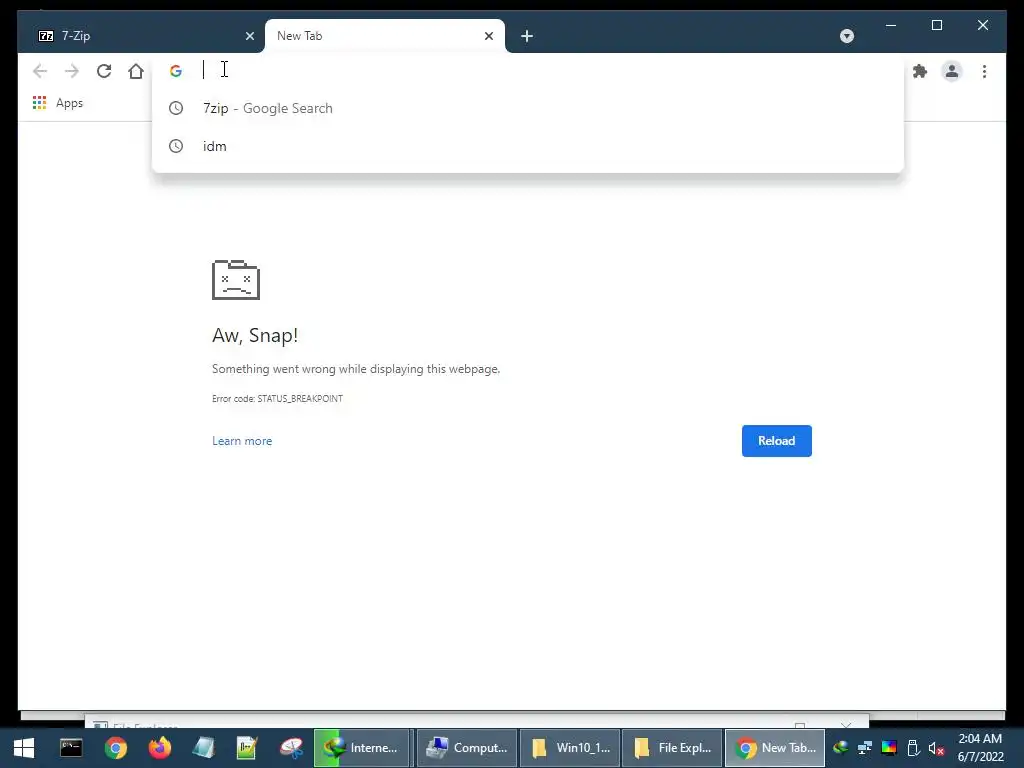1024x768 pixels.
Task: Click the blue Reload button
Action: (776, 441)
